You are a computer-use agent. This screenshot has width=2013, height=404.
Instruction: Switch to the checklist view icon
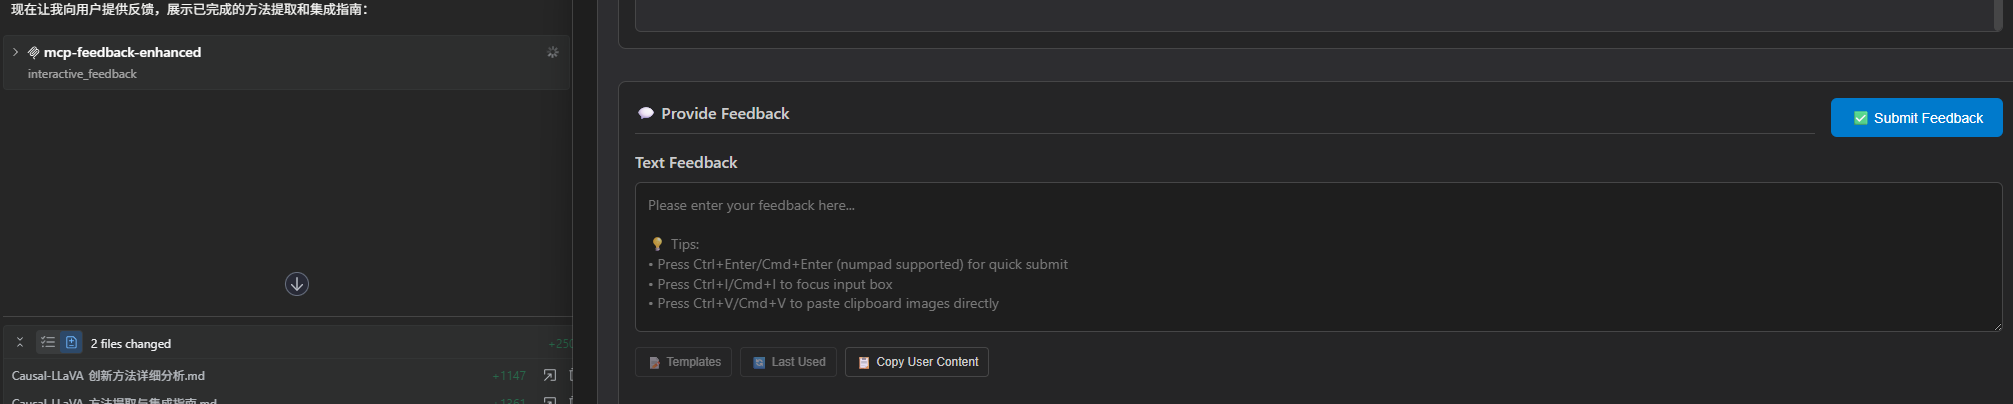click(x=47, y=342)
